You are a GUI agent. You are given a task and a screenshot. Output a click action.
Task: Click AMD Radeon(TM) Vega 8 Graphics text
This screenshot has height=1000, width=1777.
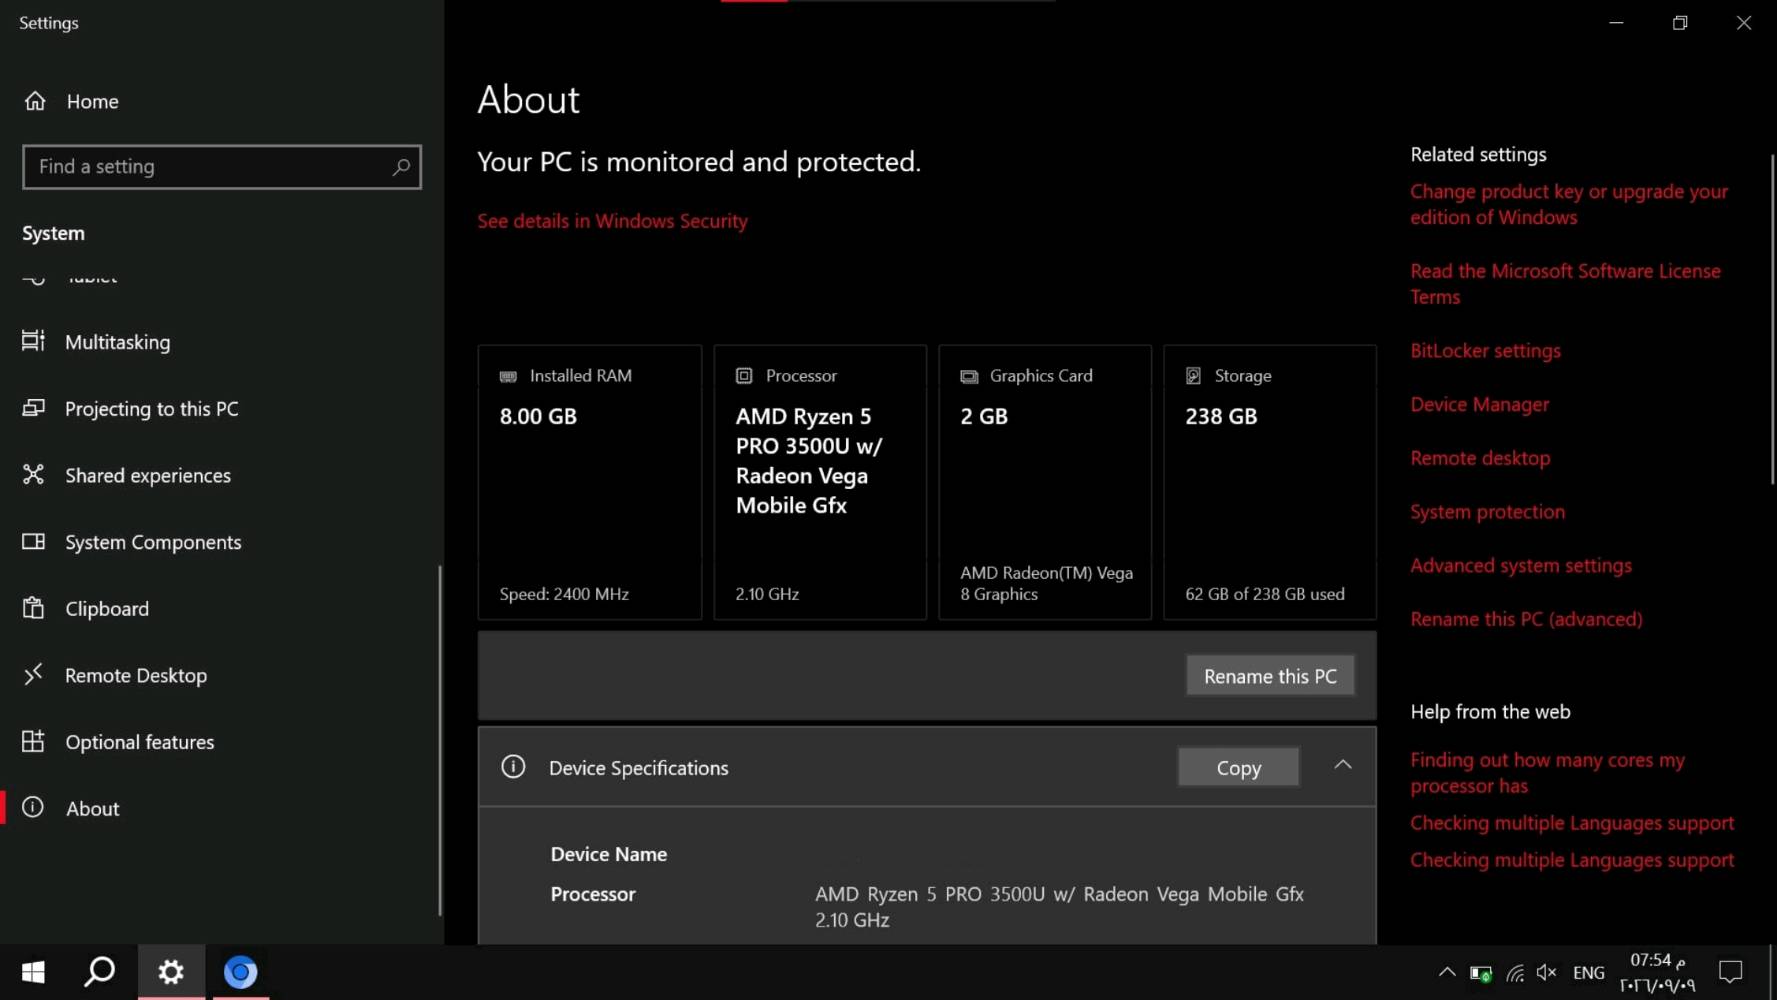click(x=1046, y=583)
